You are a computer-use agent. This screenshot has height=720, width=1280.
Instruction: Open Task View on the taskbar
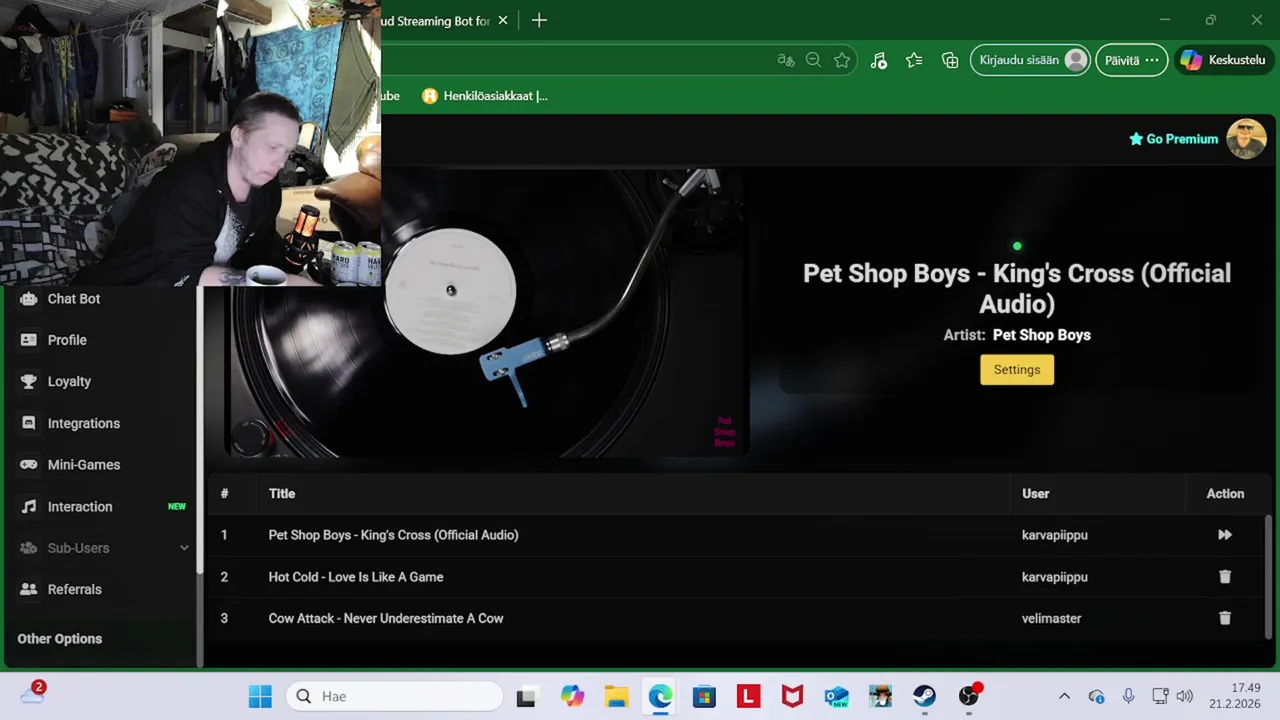pos(526,696)
